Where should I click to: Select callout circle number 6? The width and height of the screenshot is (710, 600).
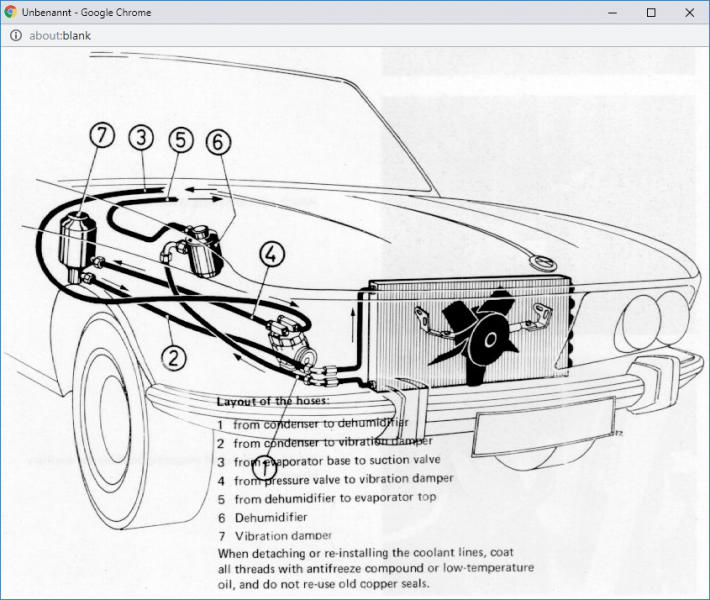pos(217,142)
